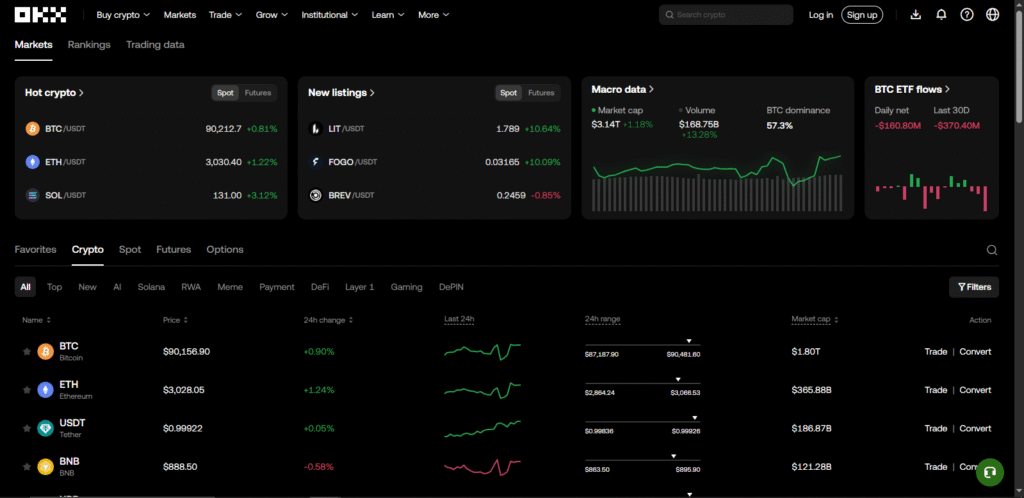
Task: Open the help question mark icon
Action: point(967,15)
